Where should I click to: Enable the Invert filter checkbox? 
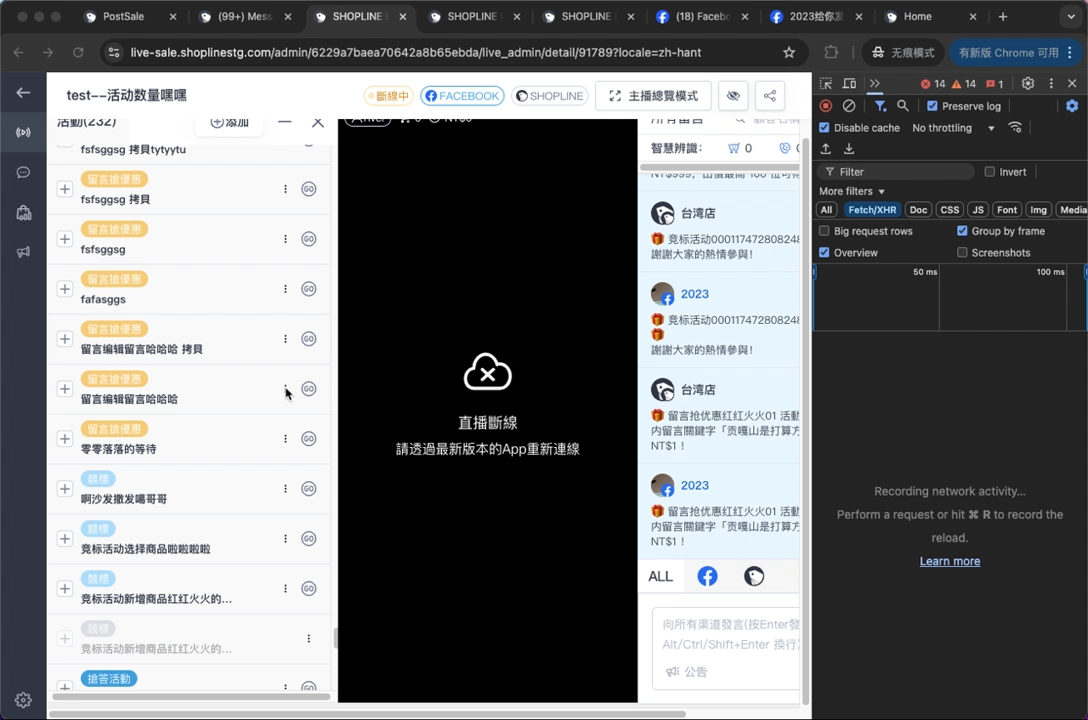tap(990, 172)
